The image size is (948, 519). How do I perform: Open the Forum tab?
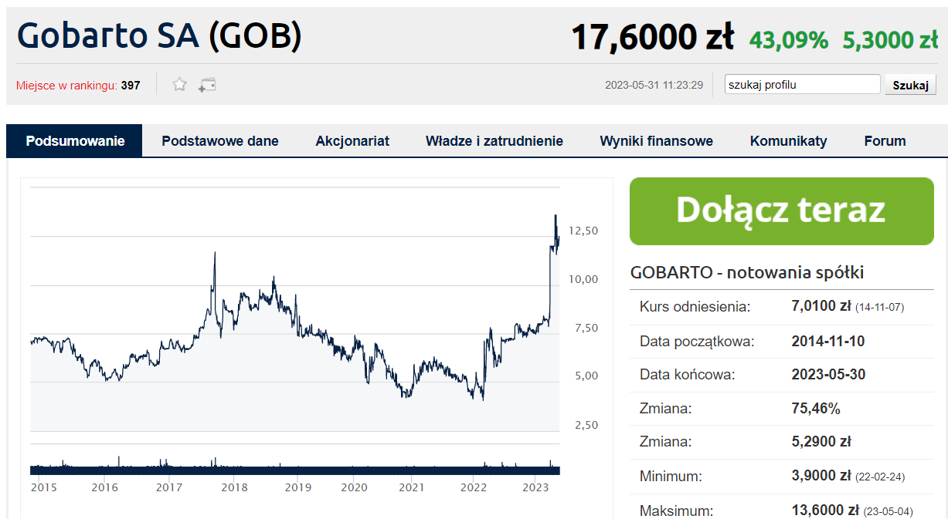tap(885, 141)
